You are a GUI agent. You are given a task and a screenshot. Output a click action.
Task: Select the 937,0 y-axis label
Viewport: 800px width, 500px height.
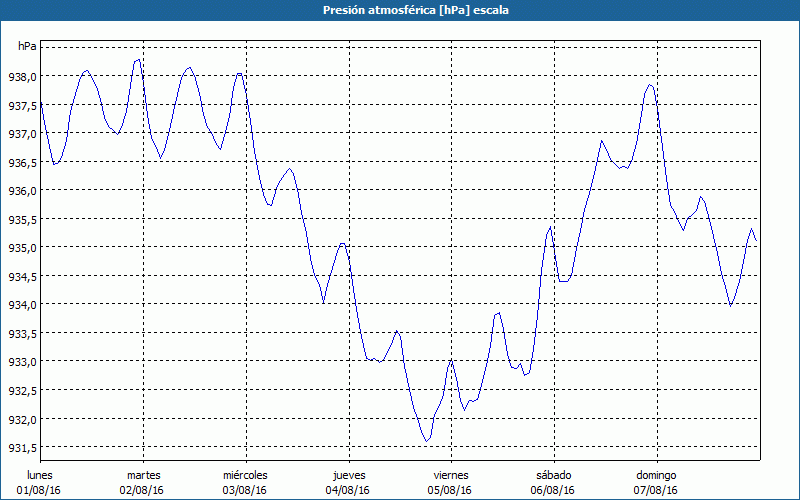(x=22, y=133)
